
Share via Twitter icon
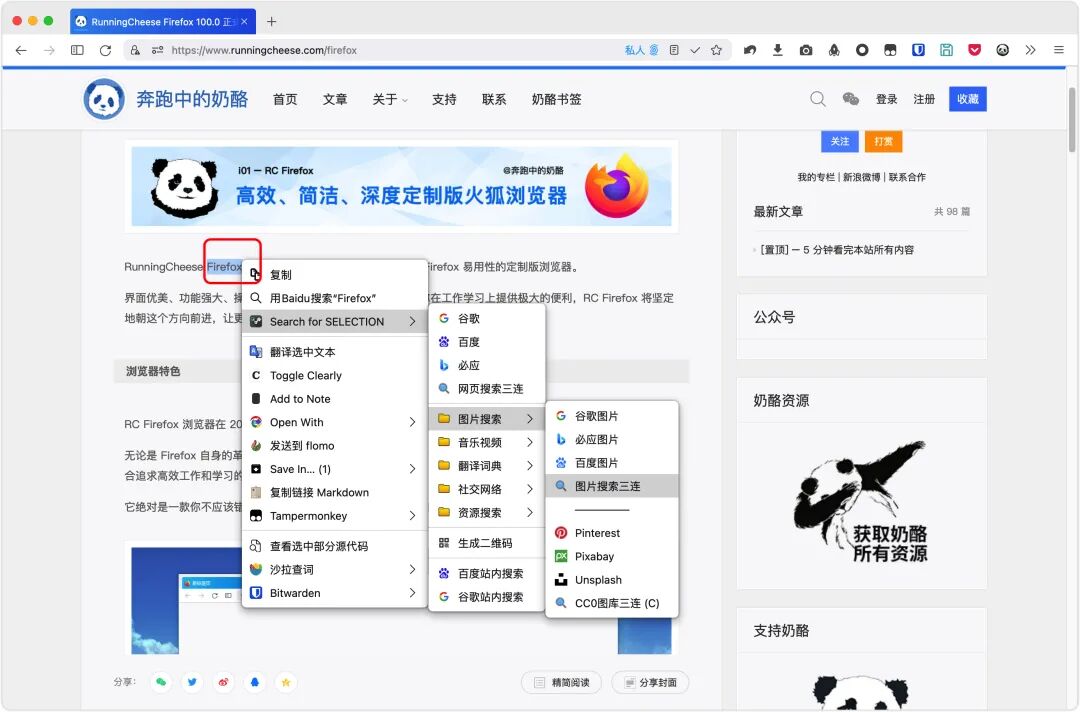[192, 682]
